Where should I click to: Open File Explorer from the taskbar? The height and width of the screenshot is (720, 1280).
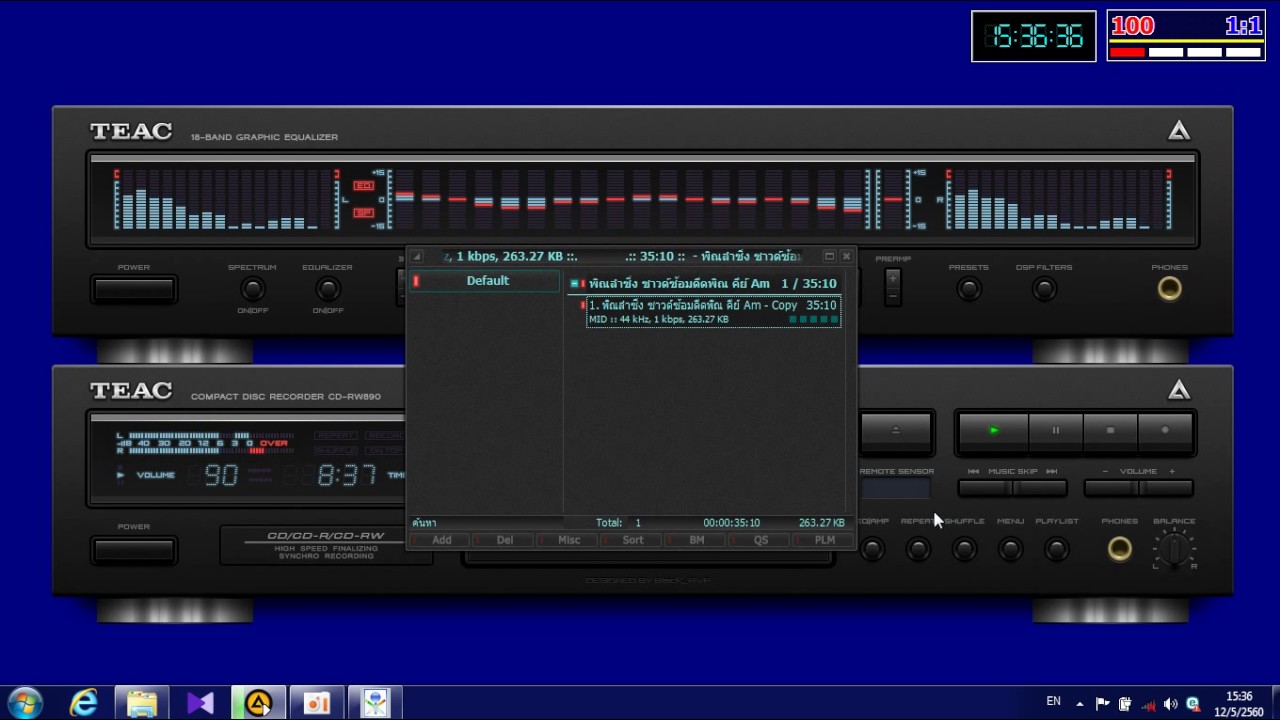(142, 703)
